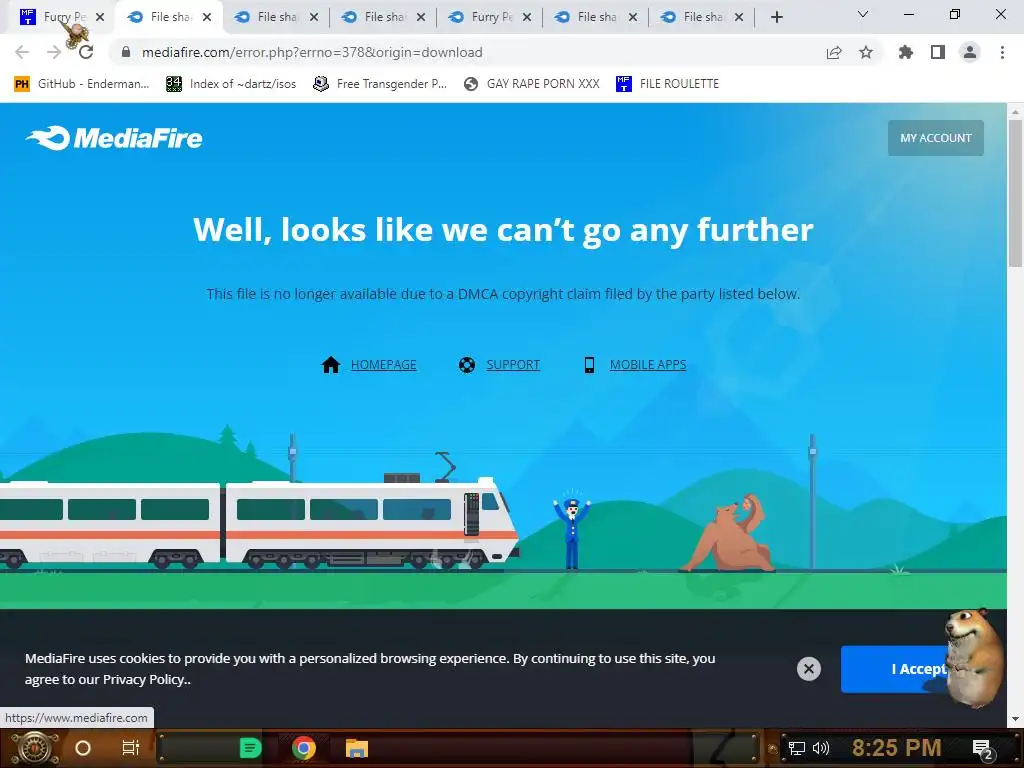Viewport: 1024px width, 768px height.
Task: Open Cortana circle on the taskbar
Action: point(83,748)
